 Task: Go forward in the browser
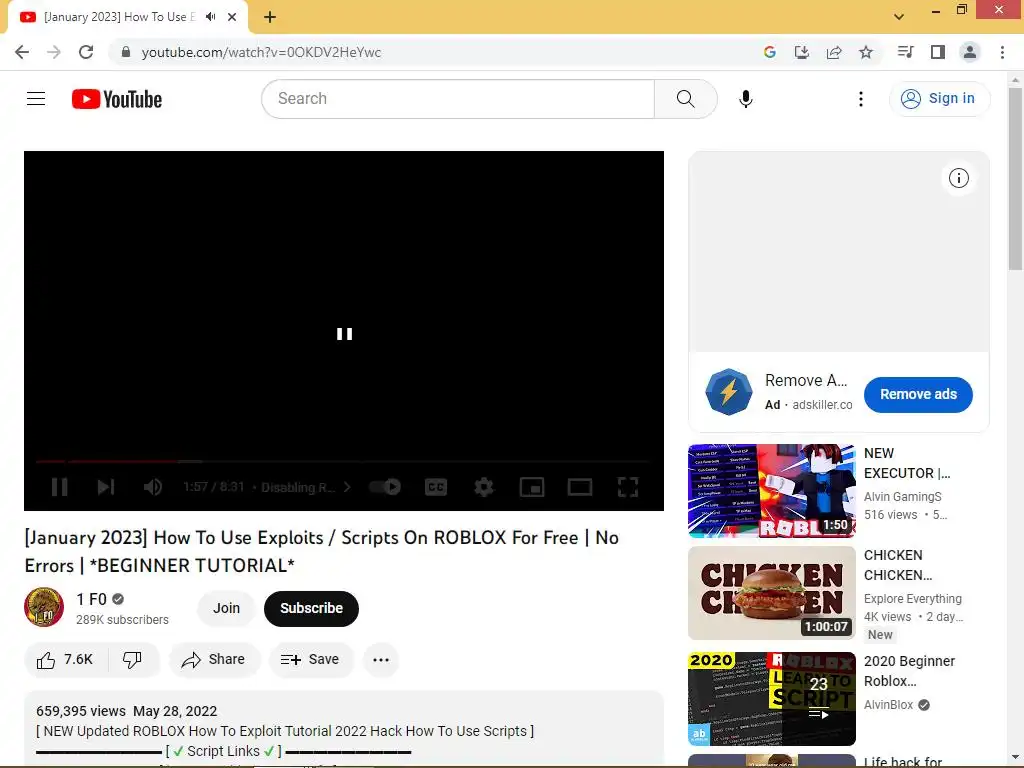pyautogui.click(x=54, y=52)
